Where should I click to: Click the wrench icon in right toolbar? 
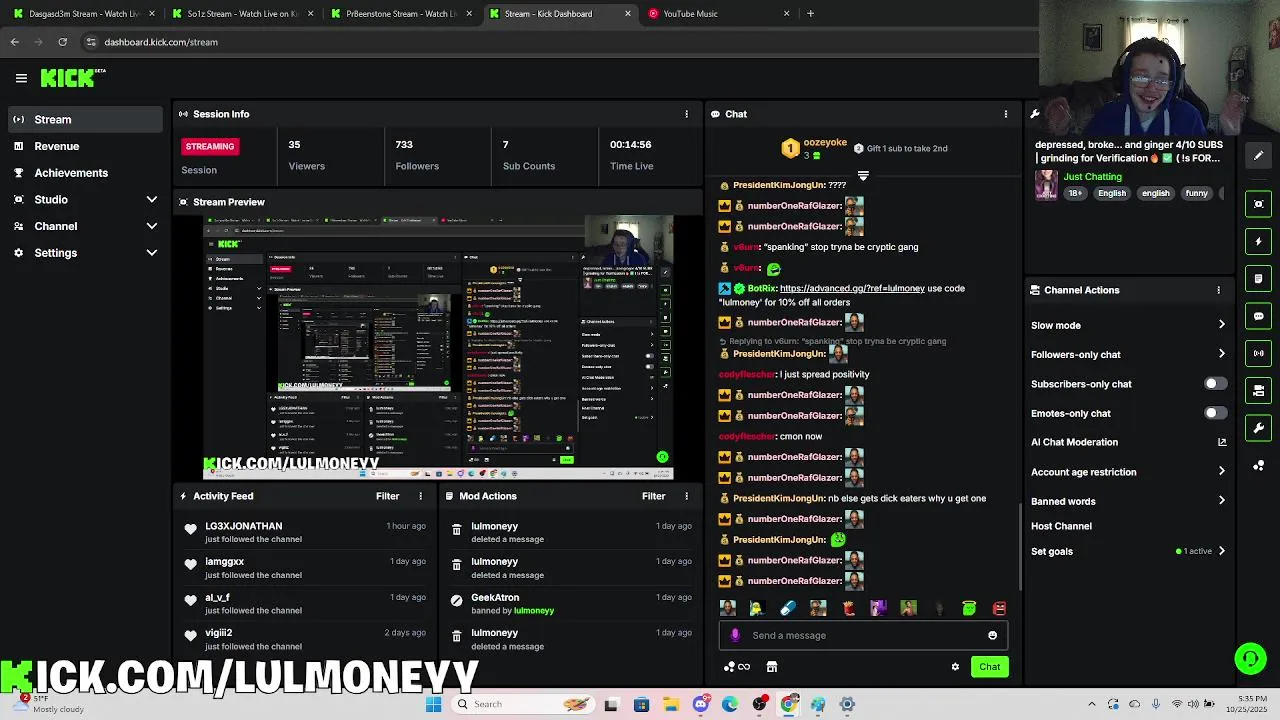1258,428
